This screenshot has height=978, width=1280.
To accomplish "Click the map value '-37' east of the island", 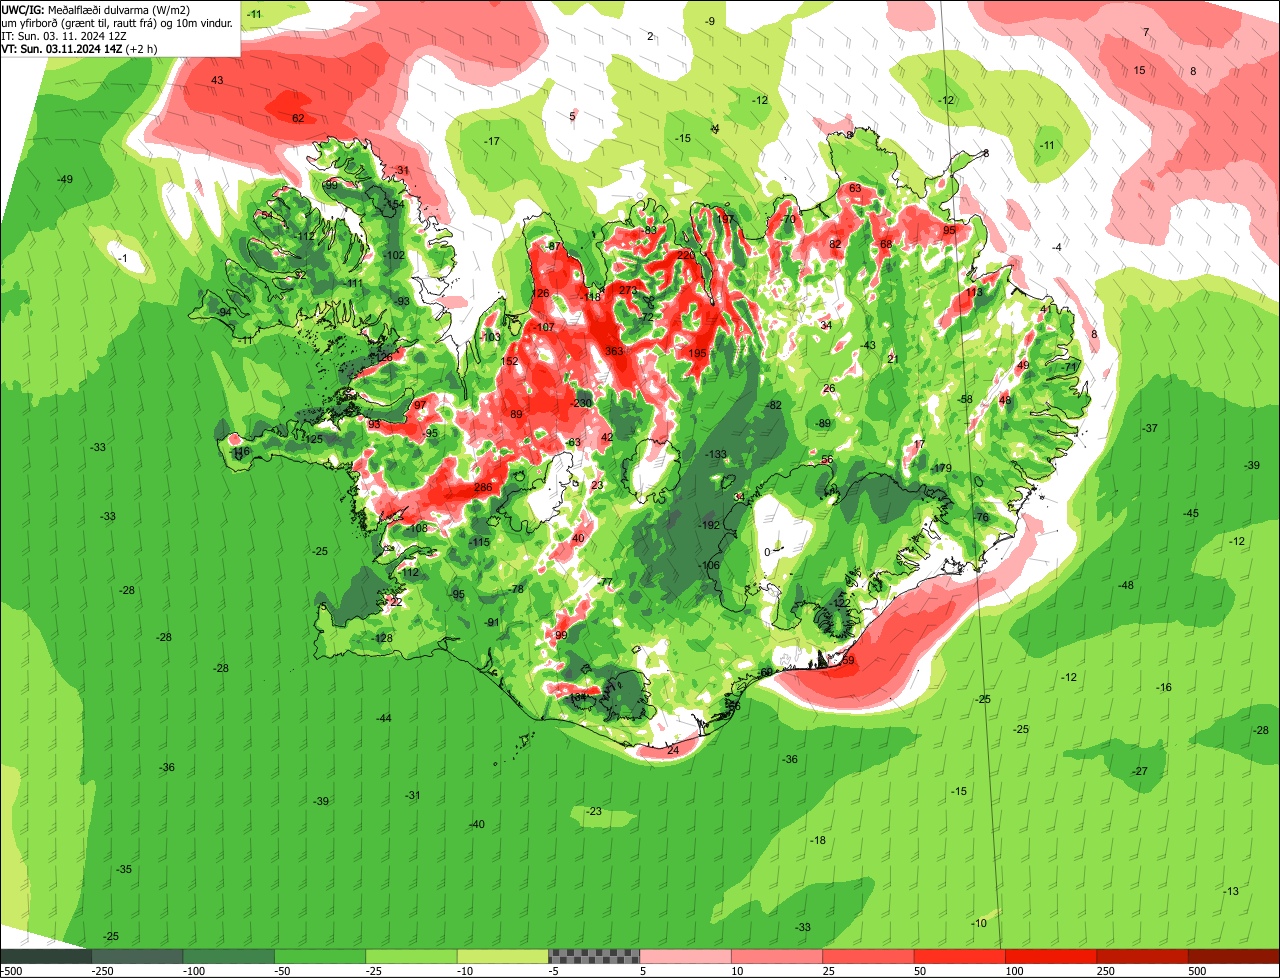I will point(1150,428).
